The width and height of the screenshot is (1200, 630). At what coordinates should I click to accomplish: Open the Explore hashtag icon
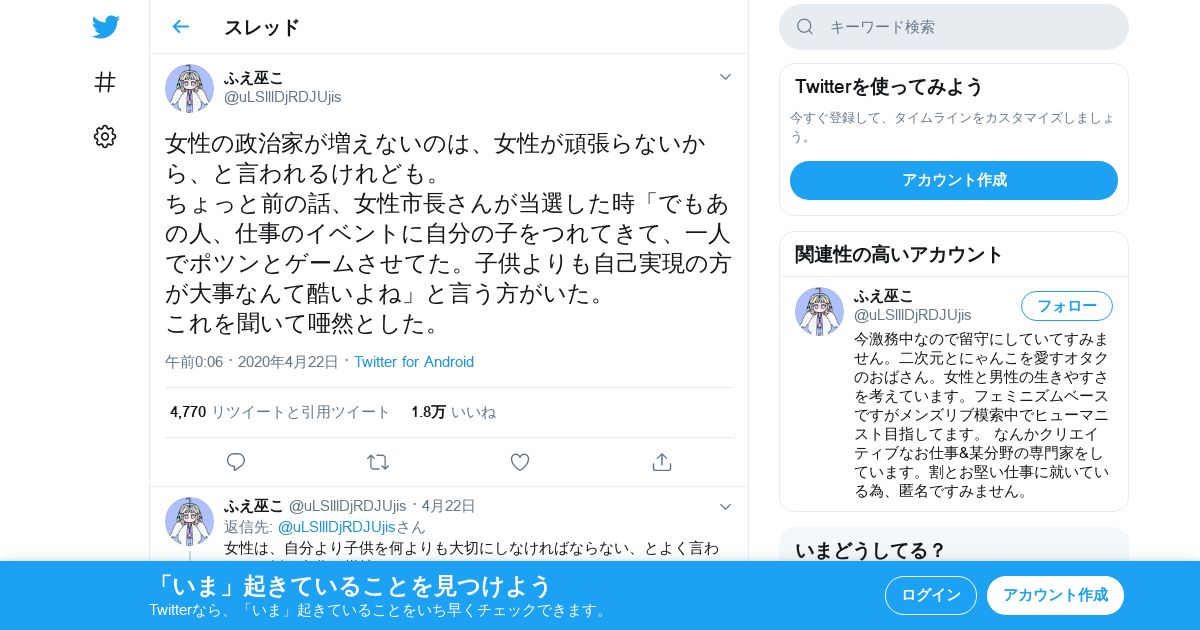(x=105, y=82)
